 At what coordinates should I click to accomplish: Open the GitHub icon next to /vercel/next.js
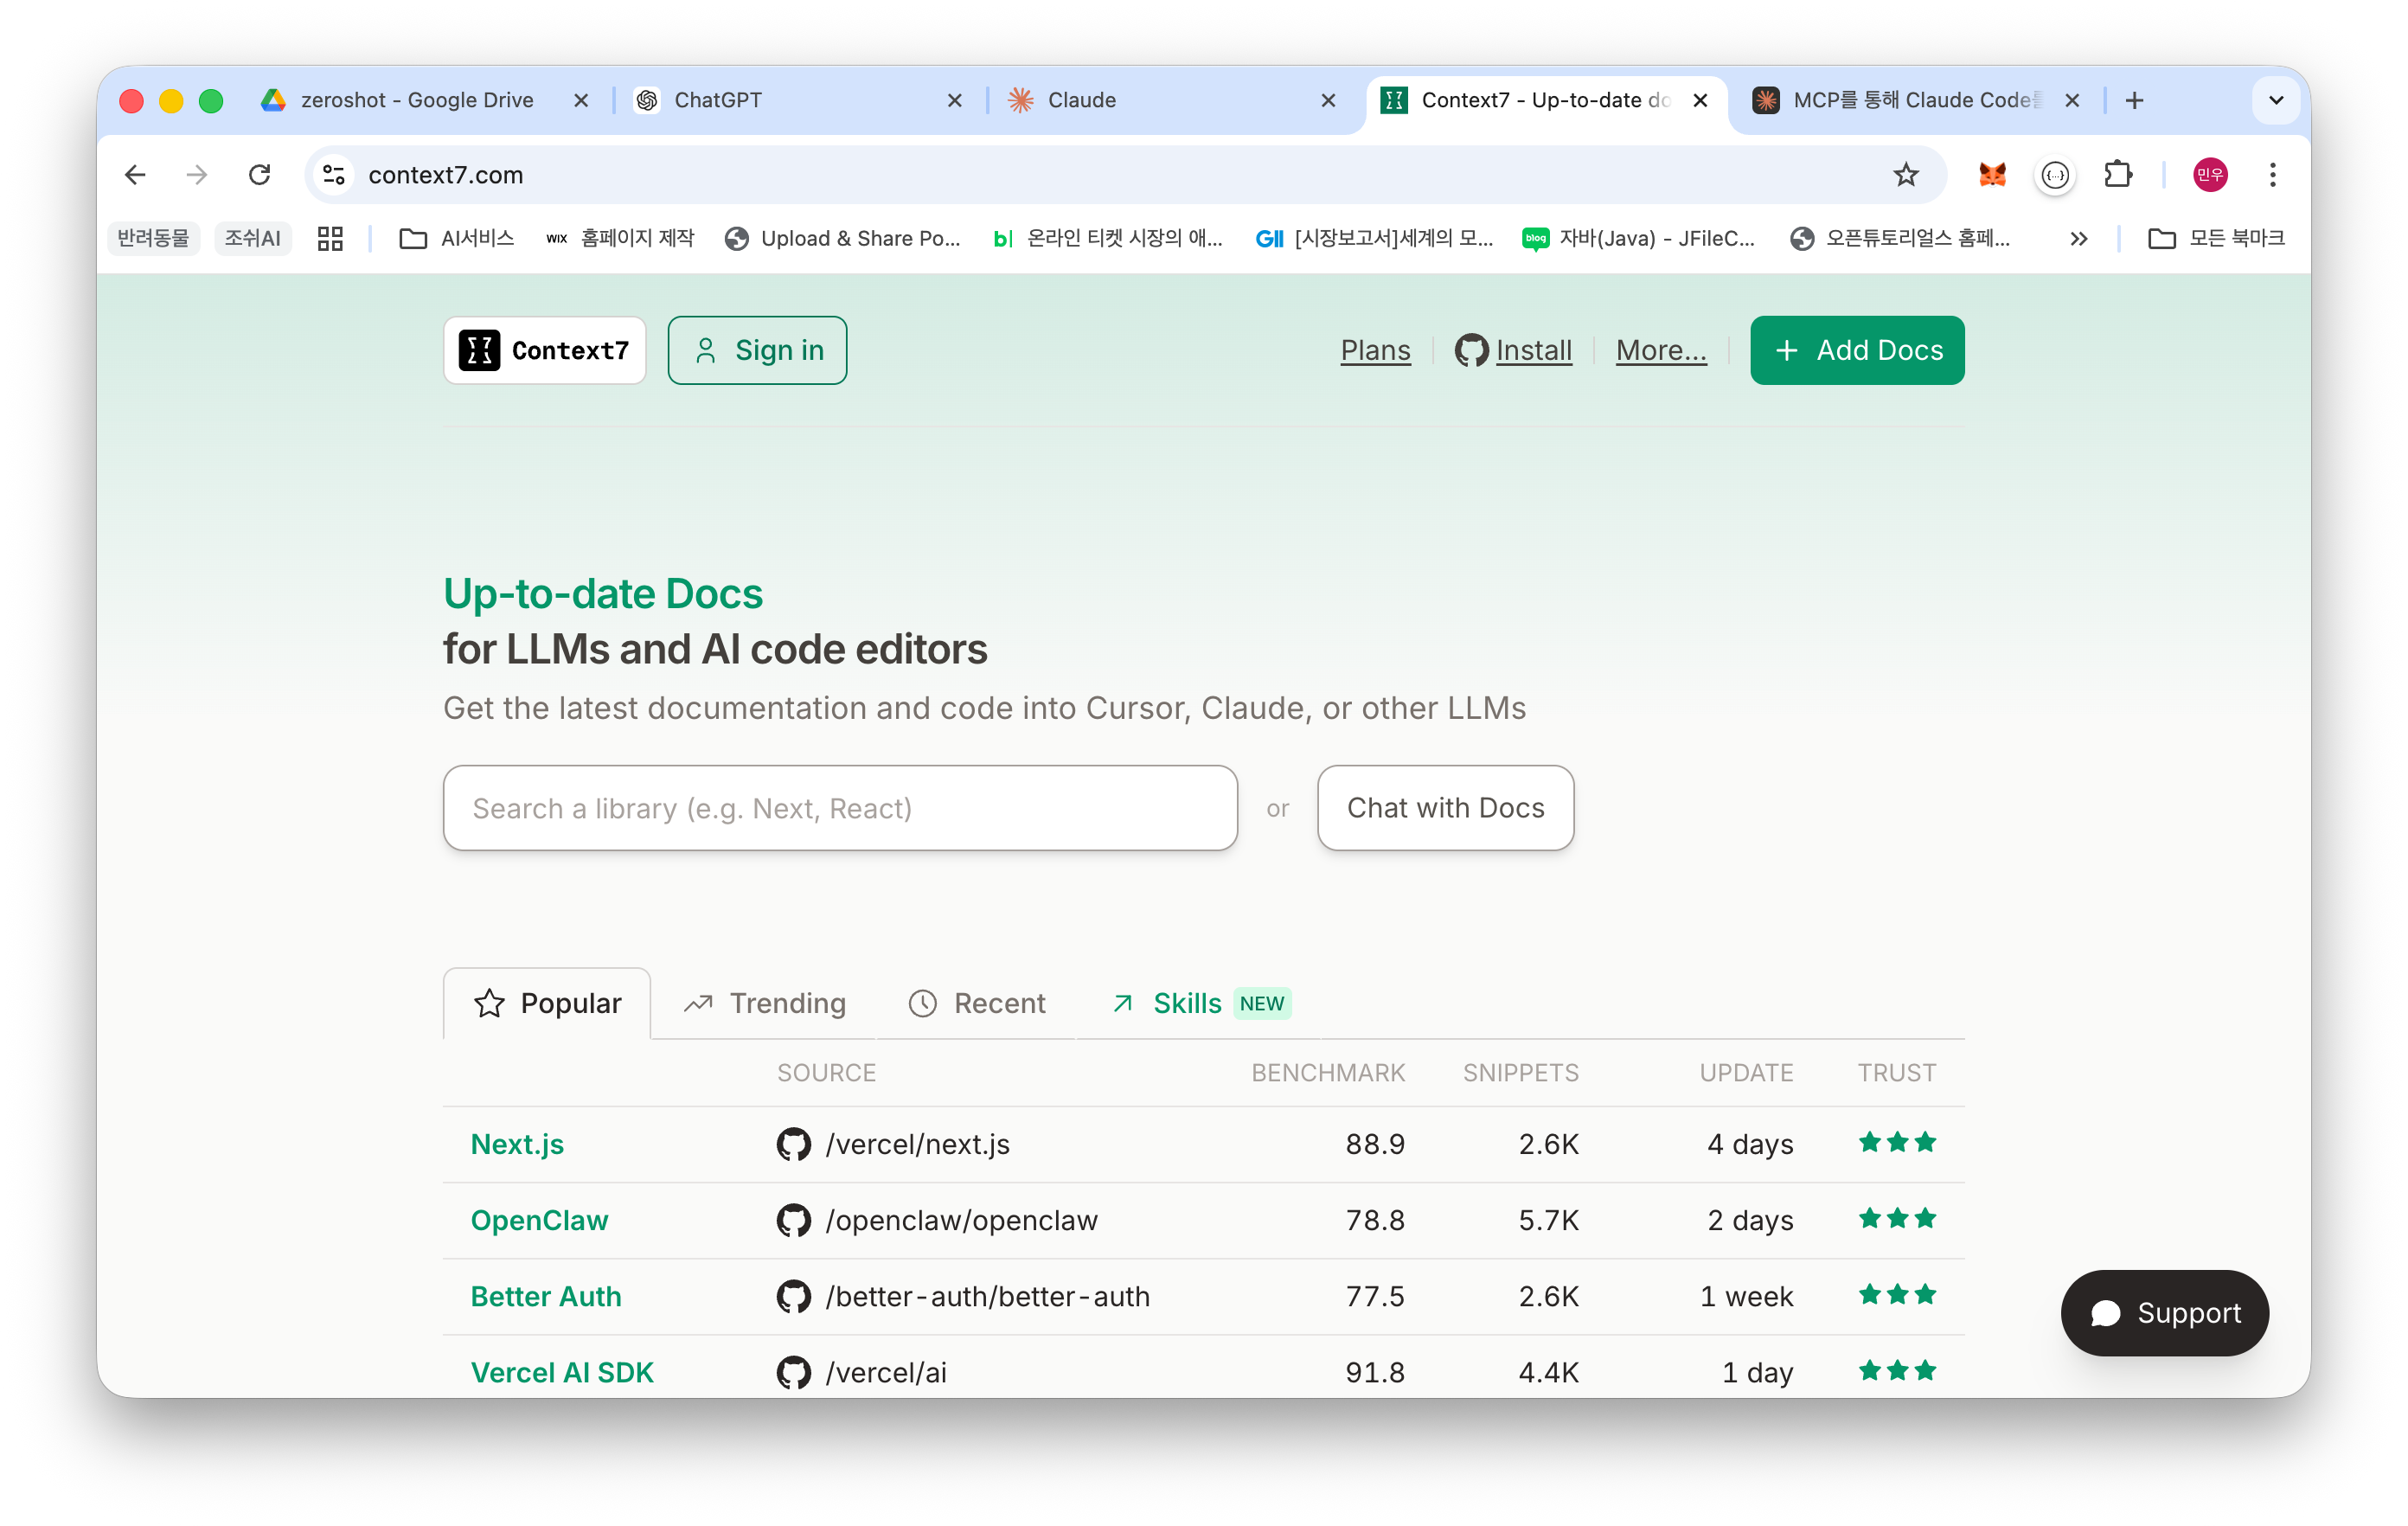coord(794,1144)
